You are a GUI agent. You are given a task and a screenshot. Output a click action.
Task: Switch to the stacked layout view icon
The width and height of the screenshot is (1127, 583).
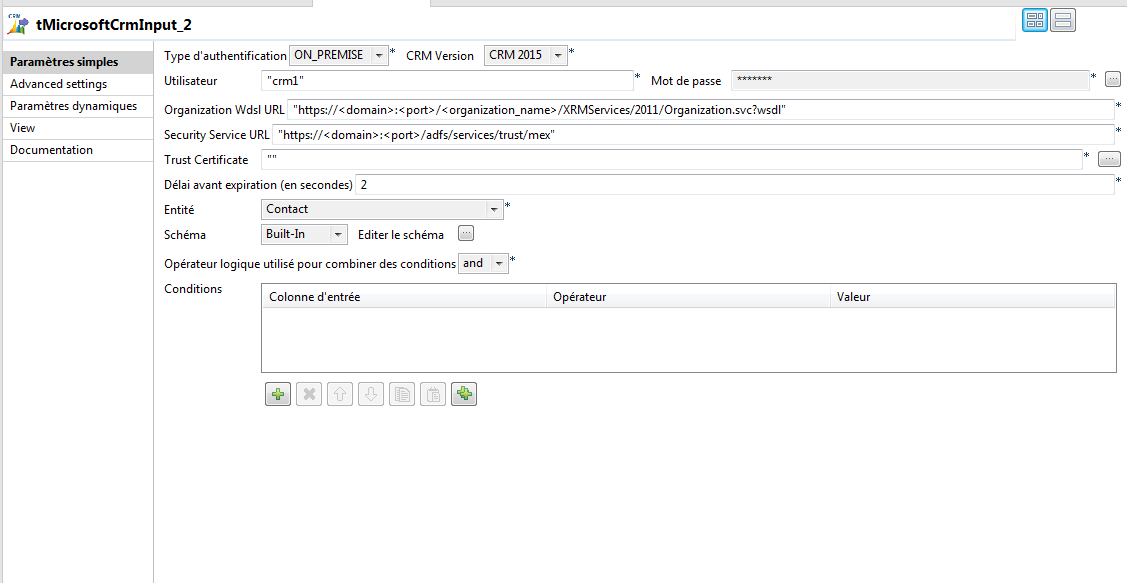pyautogui.click(x=1062, y=20)
